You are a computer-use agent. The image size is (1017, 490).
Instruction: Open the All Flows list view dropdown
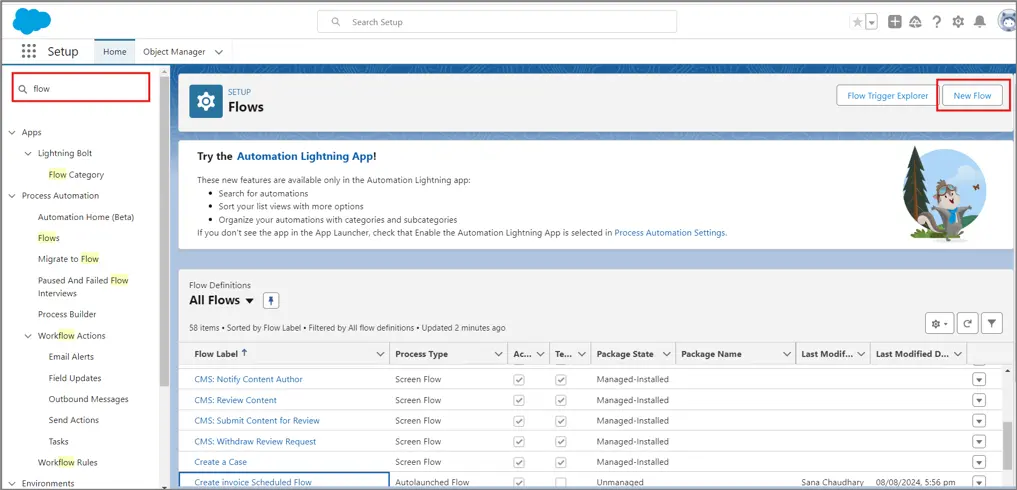[x=250, y=301]
